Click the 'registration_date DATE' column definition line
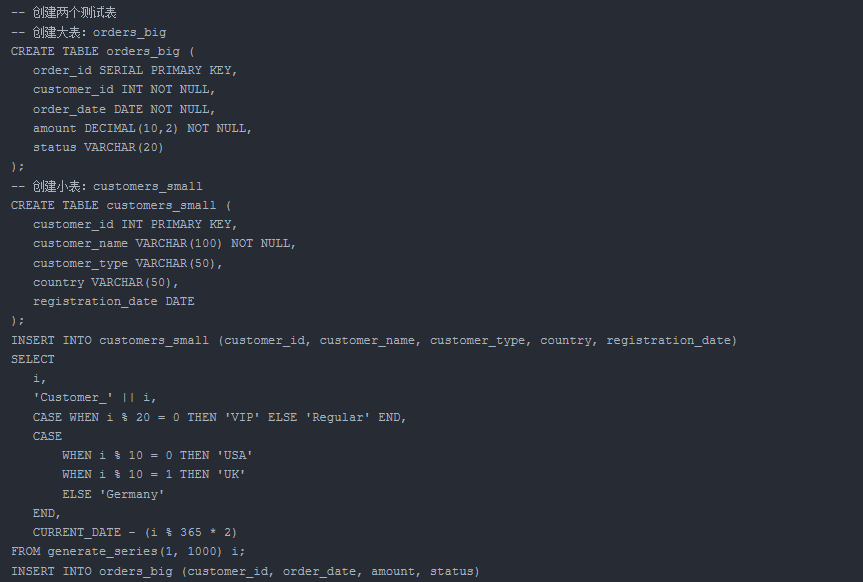Viewport: 863px width, 582px height. coord(114,301)
